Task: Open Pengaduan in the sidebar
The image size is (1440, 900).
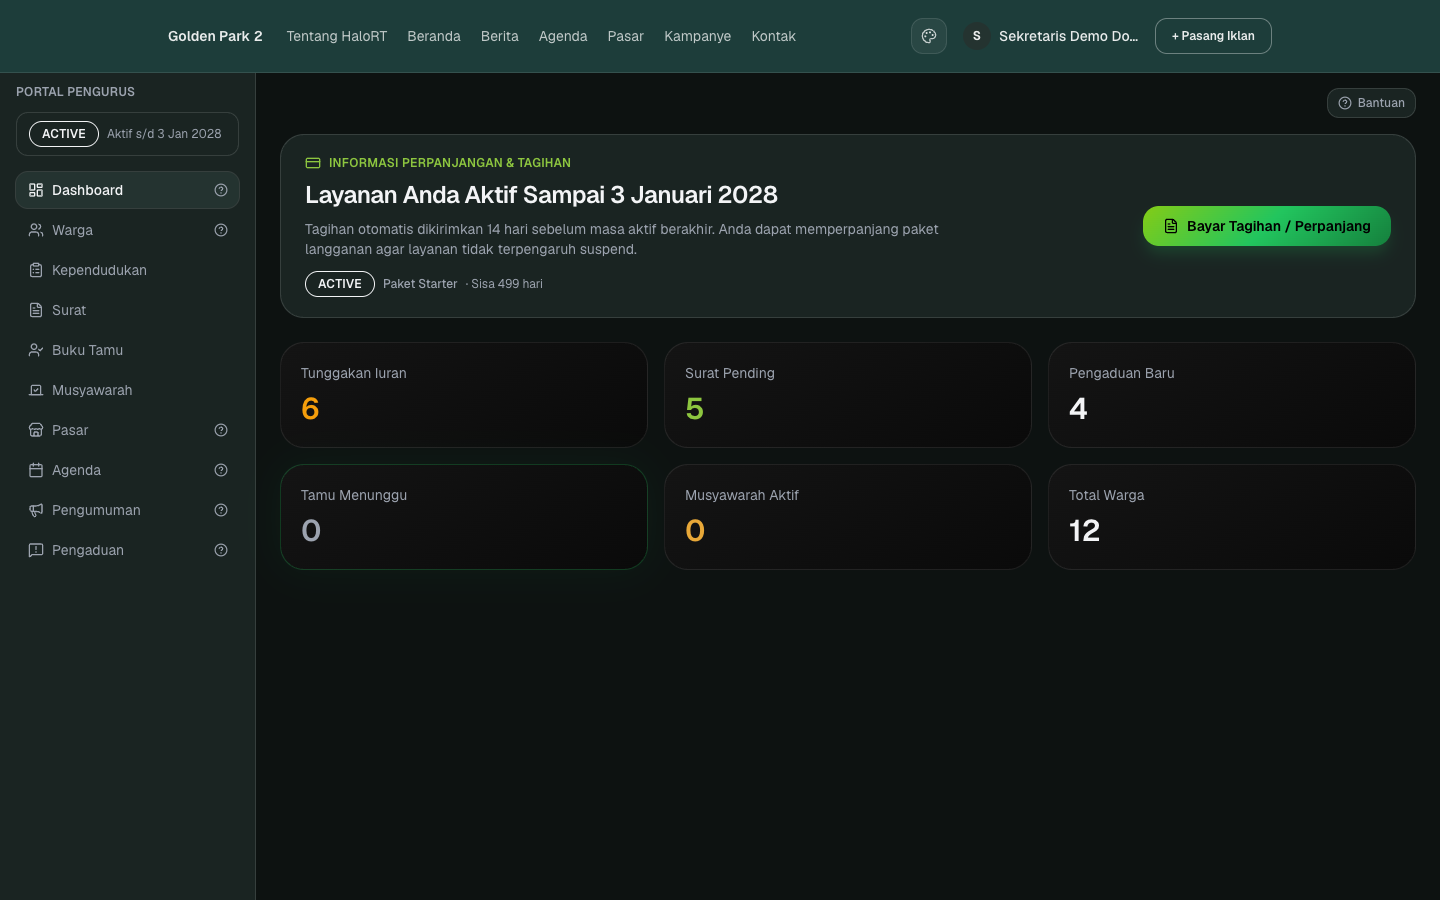Action: coord(127,550)
